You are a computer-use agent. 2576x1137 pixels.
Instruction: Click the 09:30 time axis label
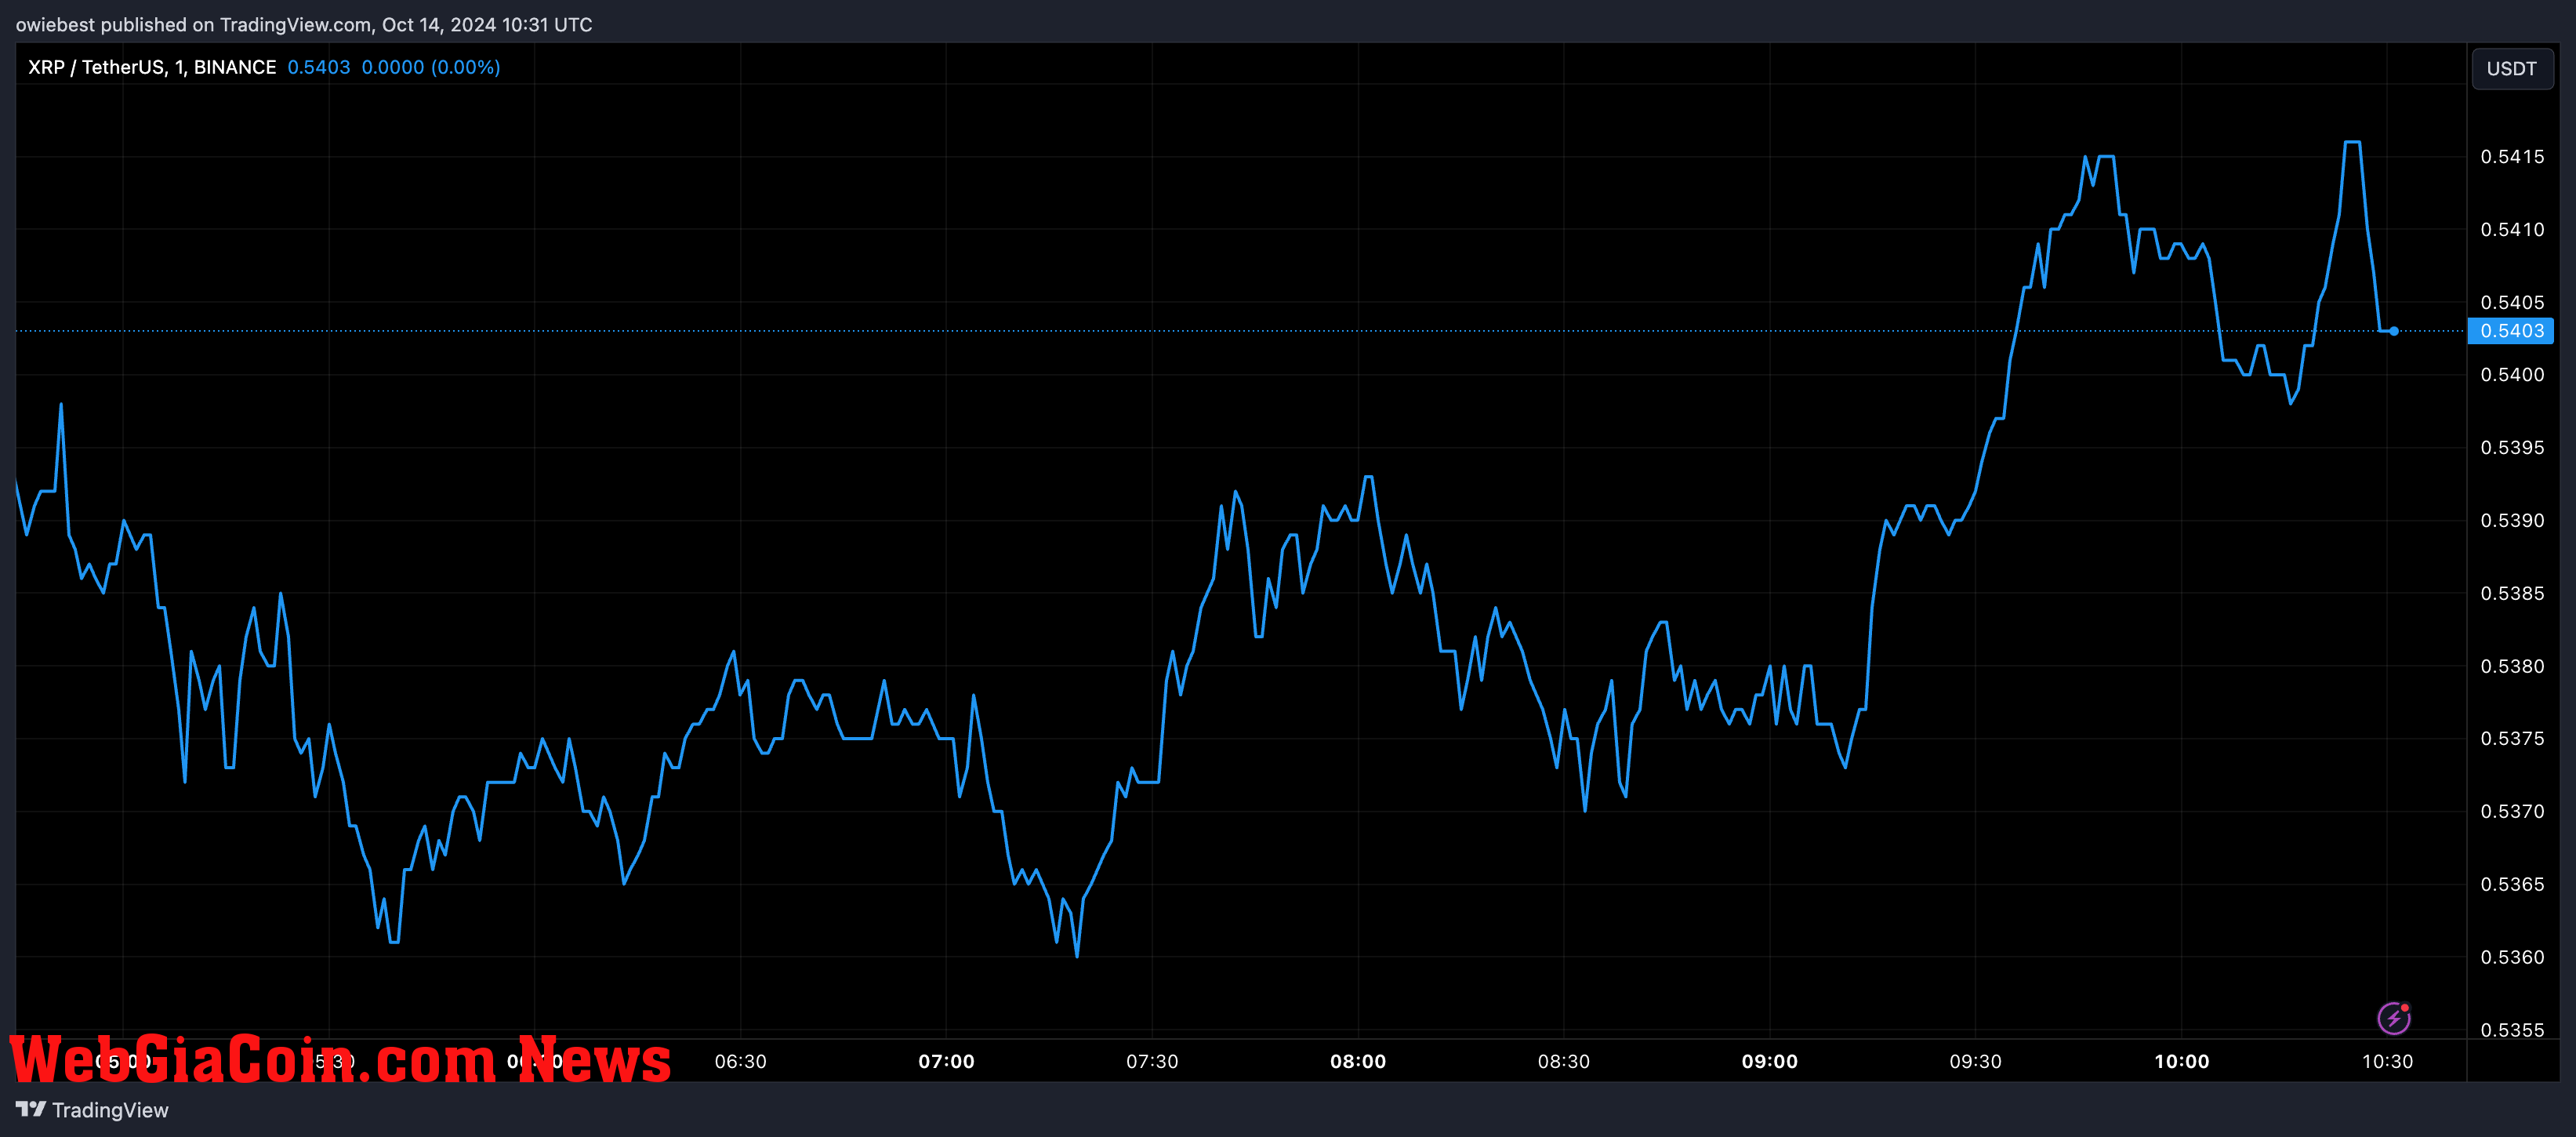[x=1976, y=1062]
